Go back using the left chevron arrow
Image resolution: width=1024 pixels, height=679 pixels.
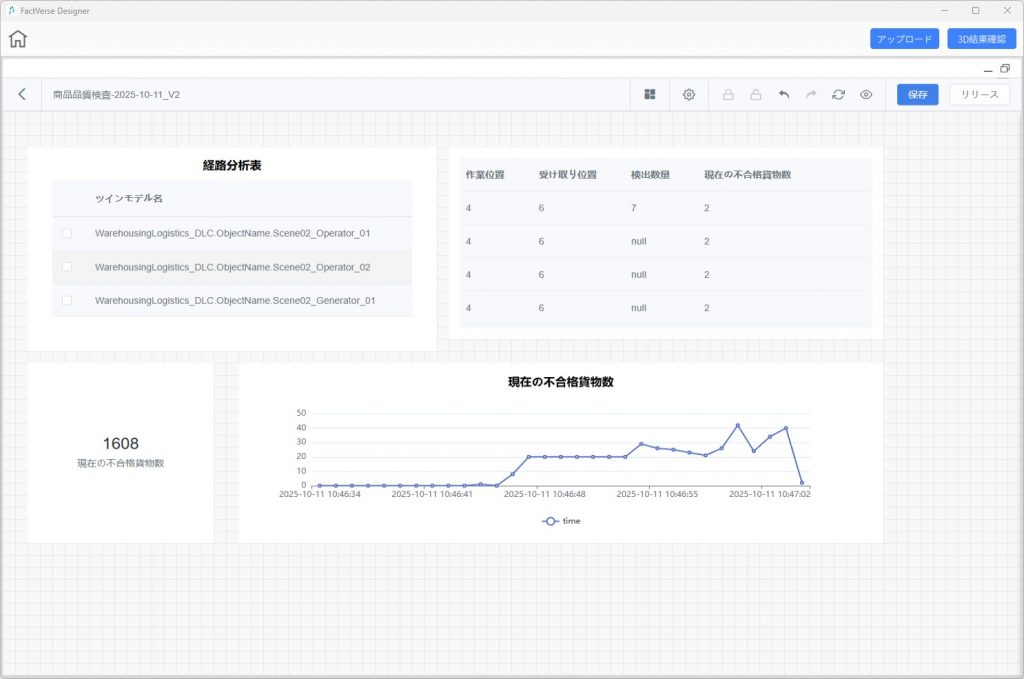pyautogui.click(x=22, y=94)
